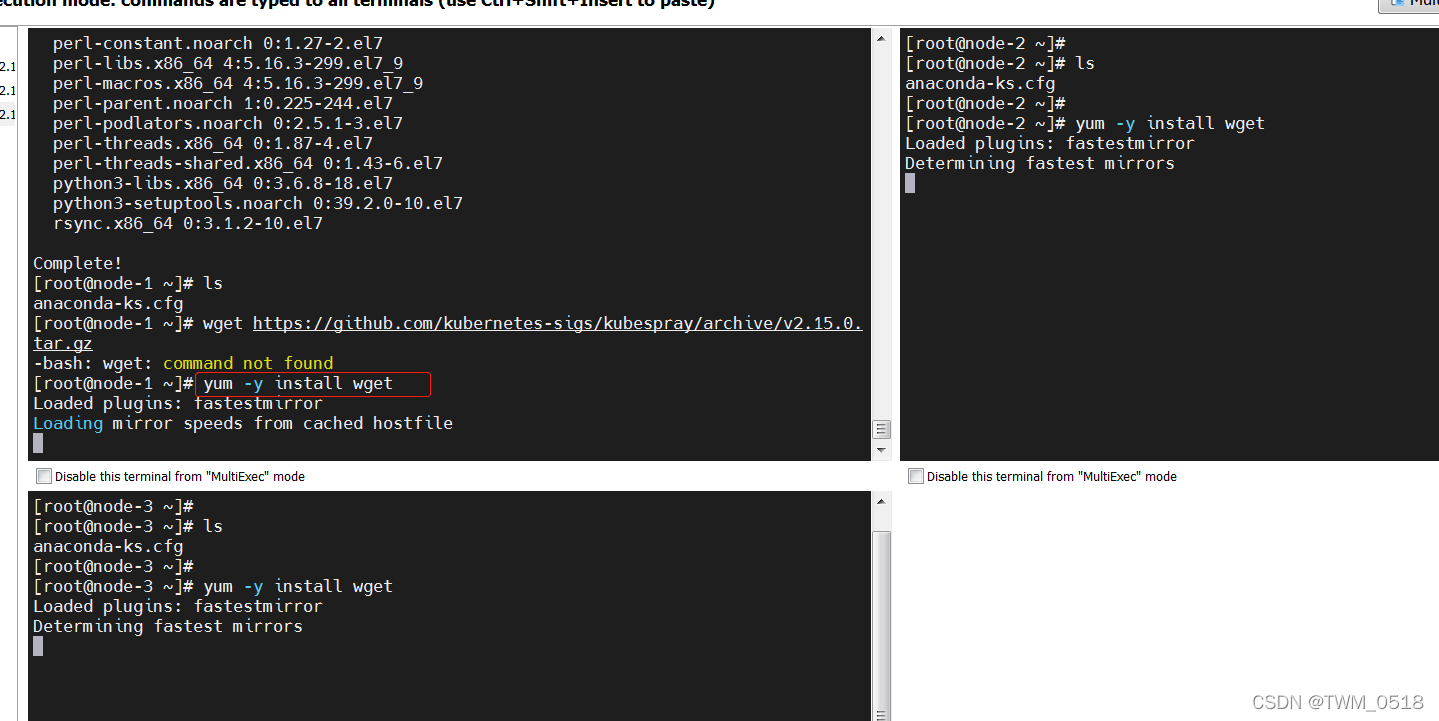The height and width of the screenshot is (721, 1439).
Task: Focus the node-2 terminal at its cursor
Action: pyautogui.click(x=910, y=183)
